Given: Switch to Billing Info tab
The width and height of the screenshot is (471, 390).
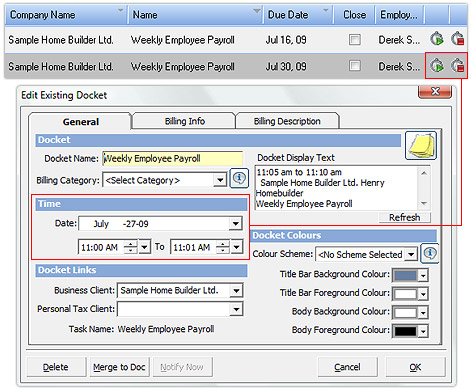Looking at the screenshot, I should [x=185, y=121].
